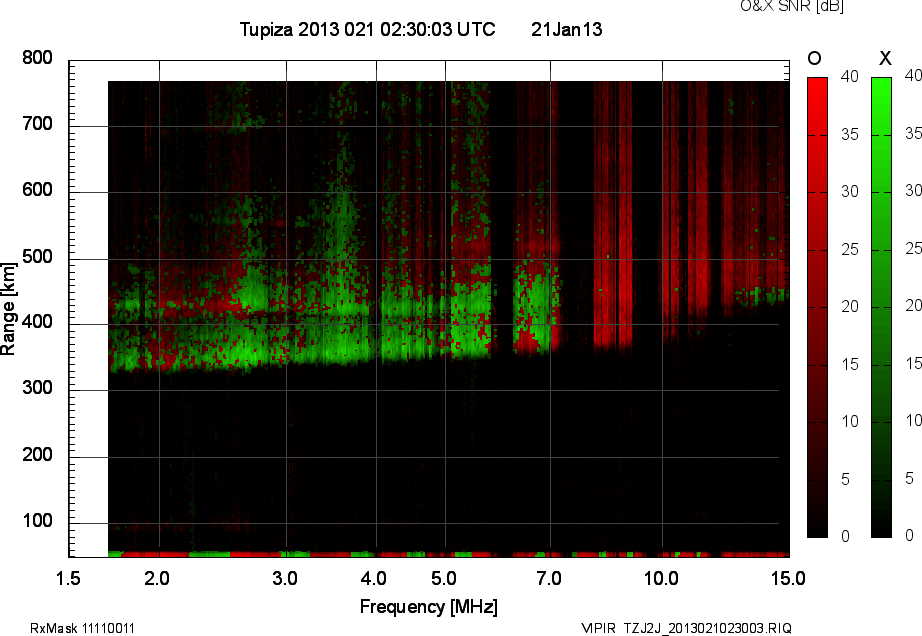Click the '40' label on O colorbar
This screenshot has width=922, height=636.
coord(850,76)
